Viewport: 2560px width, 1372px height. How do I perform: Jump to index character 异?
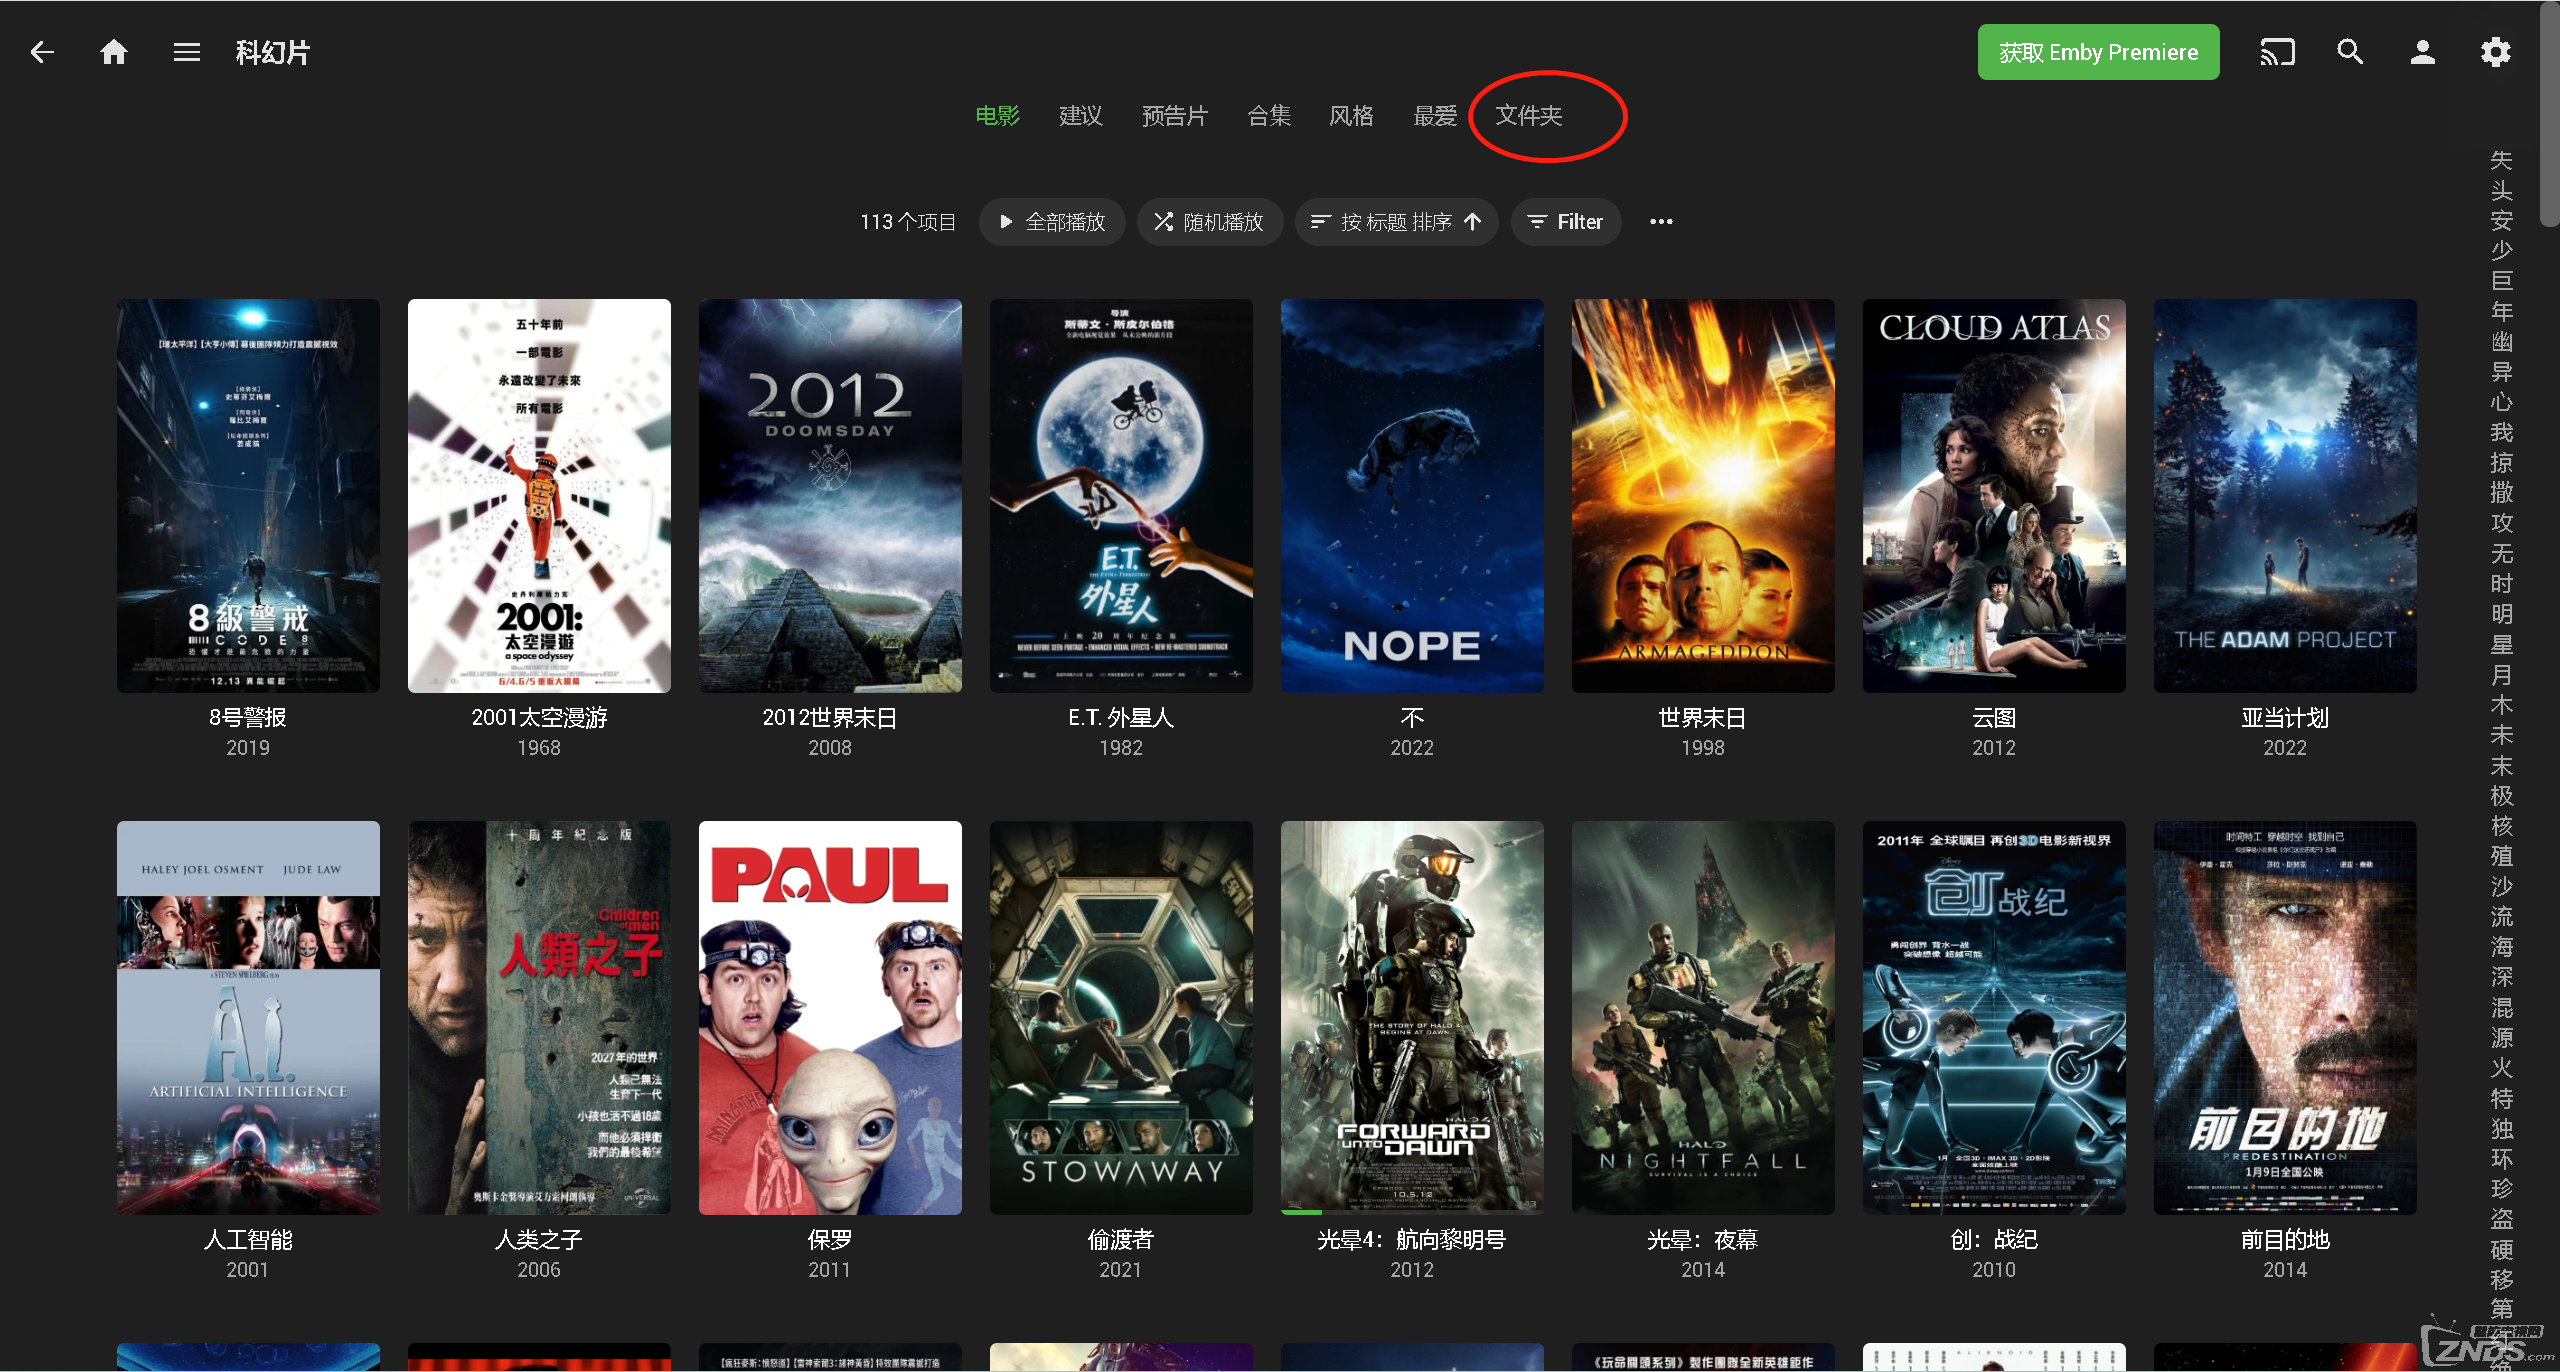pyautogui.click(x=2501, y=372)
